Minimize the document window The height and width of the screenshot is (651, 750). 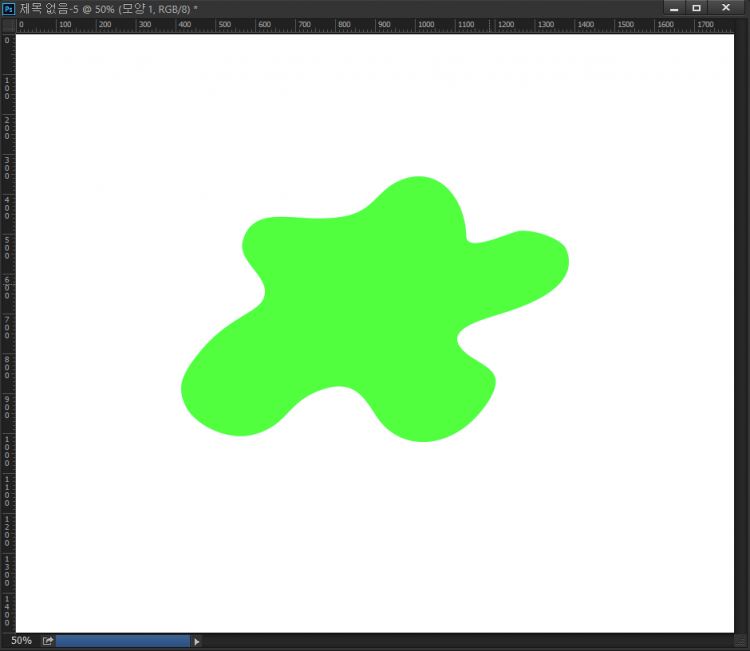point(674,8)
